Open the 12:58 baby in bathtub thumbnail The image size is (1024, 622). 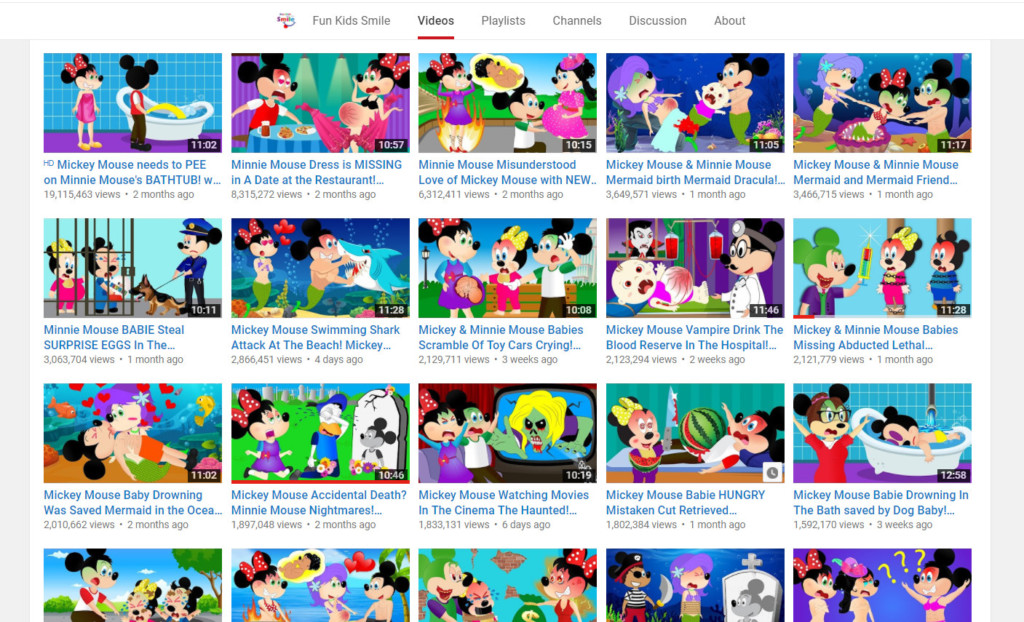click(x=881, y=433)
